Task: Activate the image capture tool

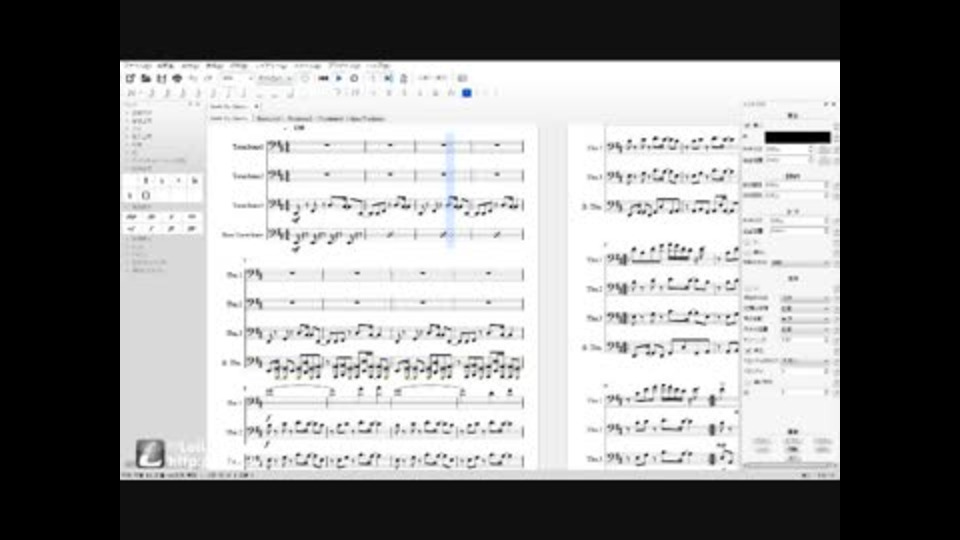Action: [x=463, y=78]
